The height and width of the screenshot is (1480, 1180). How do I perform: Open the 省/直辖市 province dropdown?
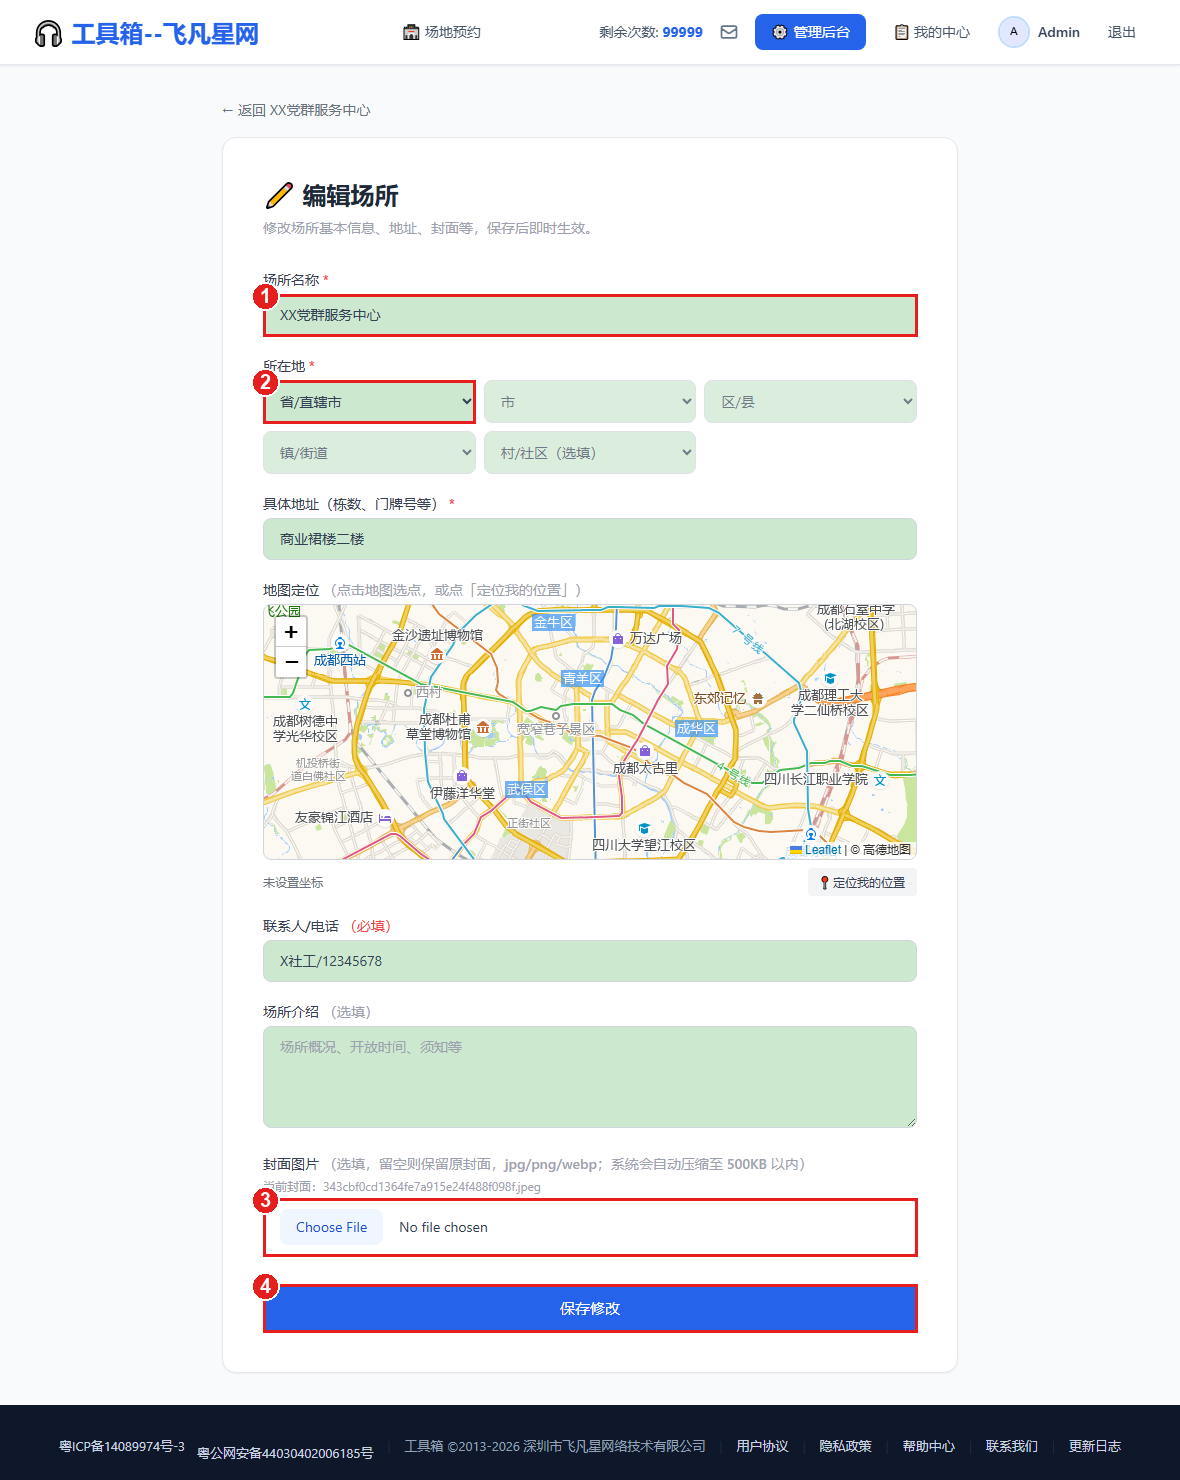coord(369,402)
